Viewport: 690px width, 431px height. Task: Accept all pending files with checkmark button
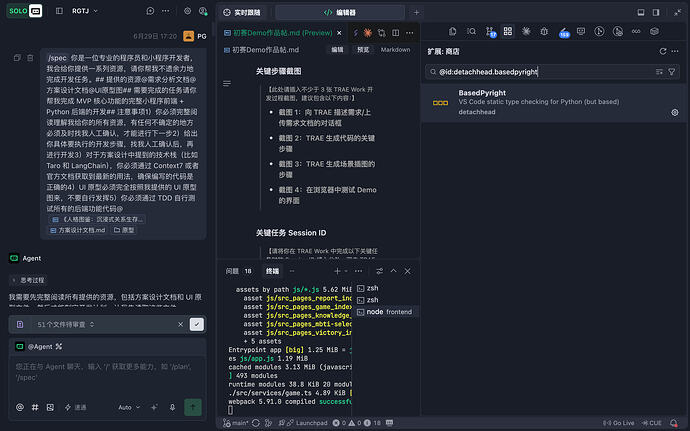[197, 324]
